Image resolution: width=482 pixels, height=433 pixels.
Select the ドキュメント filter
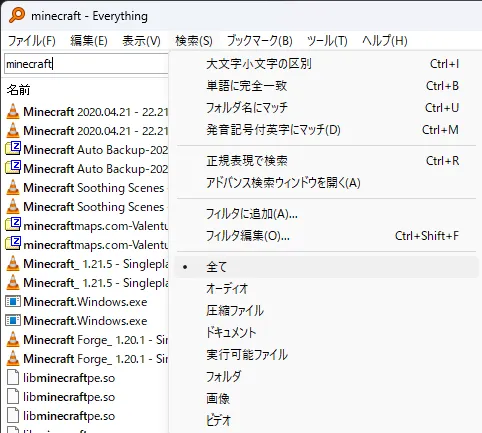(x=327, y=333)
